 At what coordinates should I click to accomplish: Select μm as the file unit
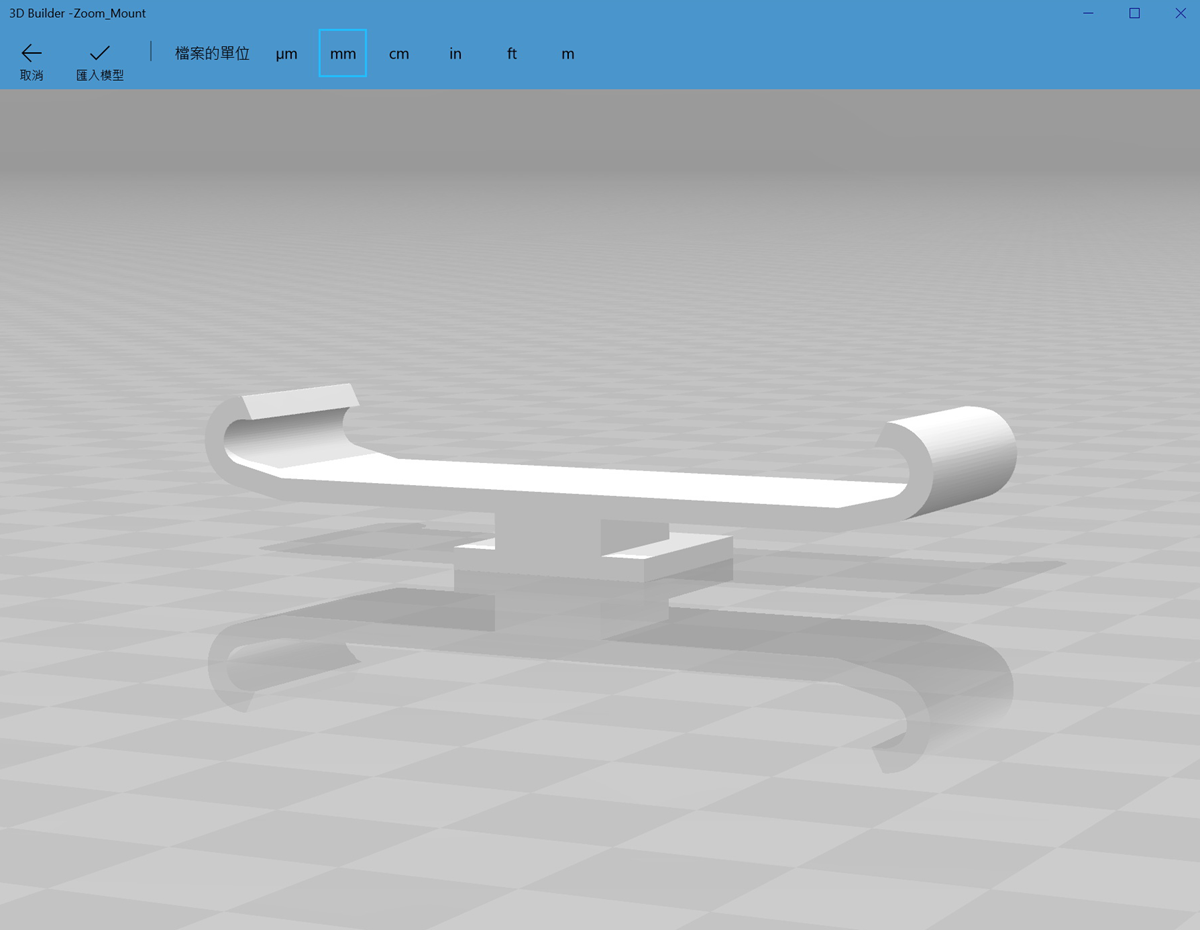click(x=287, y=54)
